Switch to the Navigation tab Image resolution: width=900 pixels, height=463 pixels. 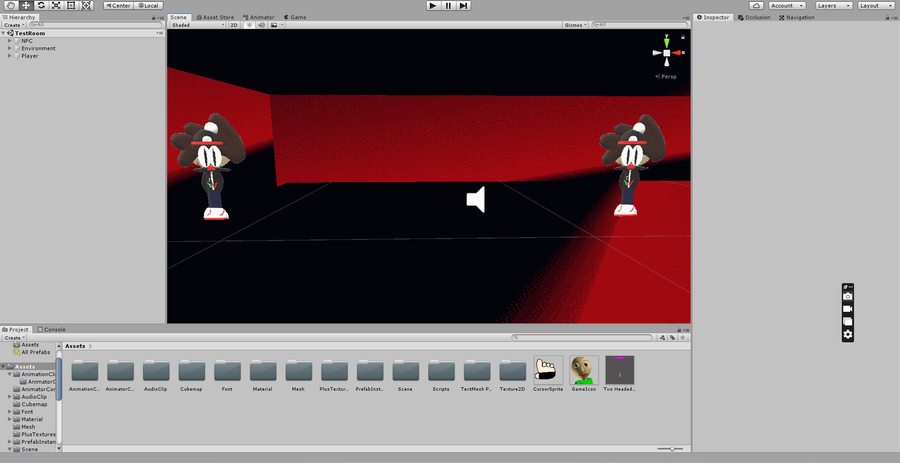point(797,17)
